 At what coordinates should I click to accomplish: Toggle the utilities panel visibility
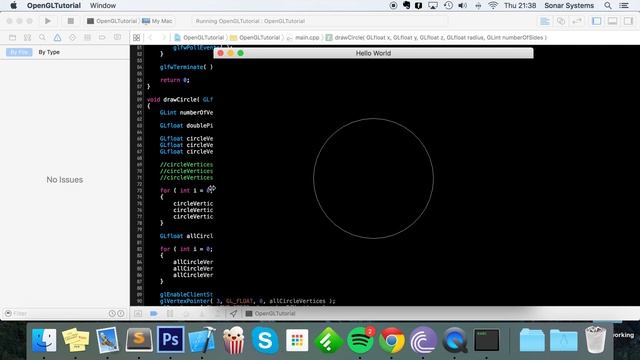(x=628, y=21)
